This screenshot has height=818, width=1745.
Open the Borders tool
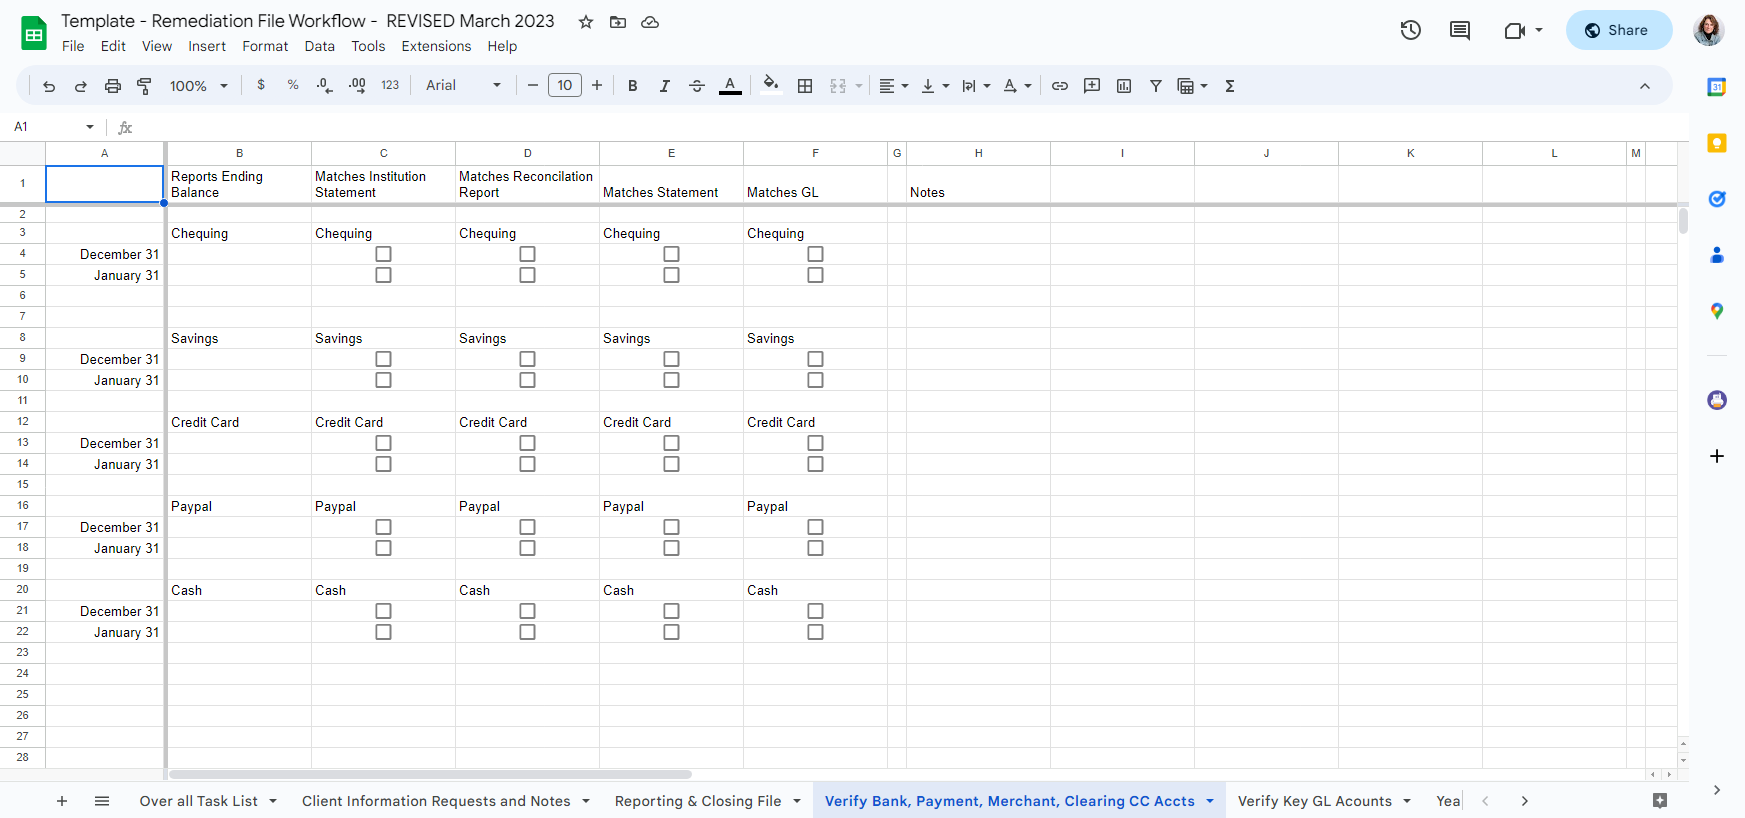pyautogui.click(x=805, y=86)
